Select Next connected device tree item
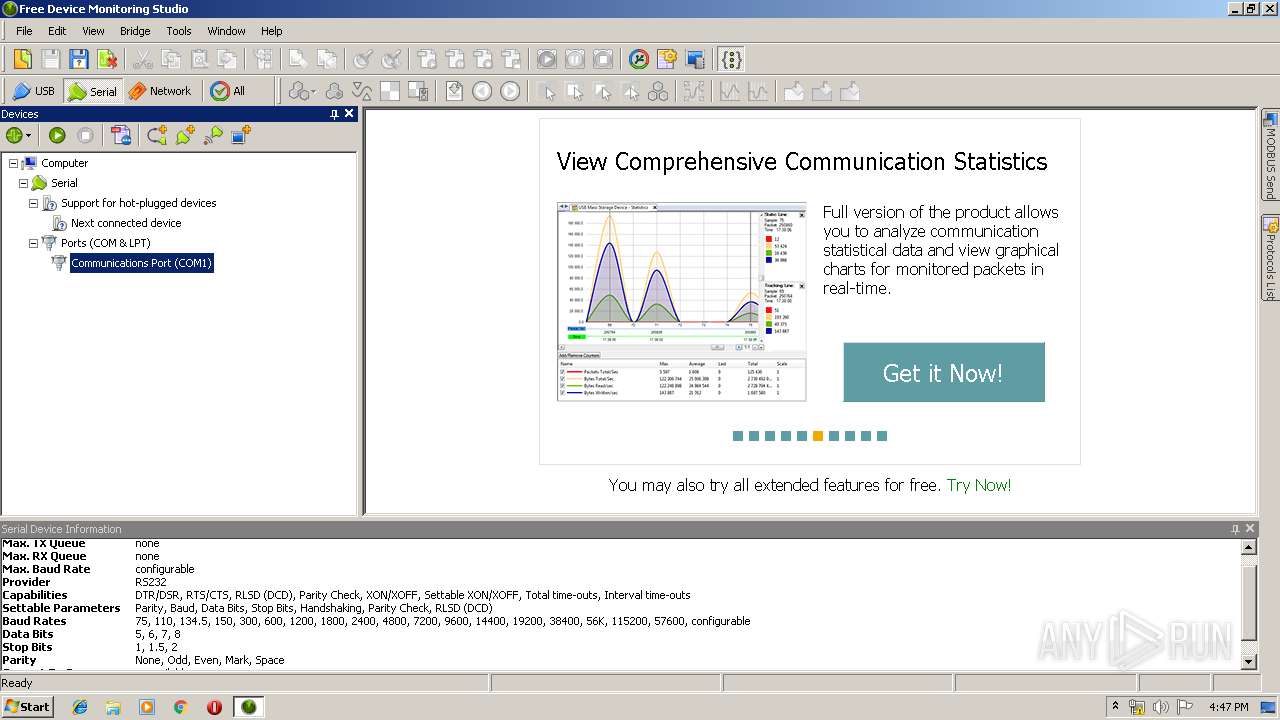 pyautogui.click(x=126, y=223)
